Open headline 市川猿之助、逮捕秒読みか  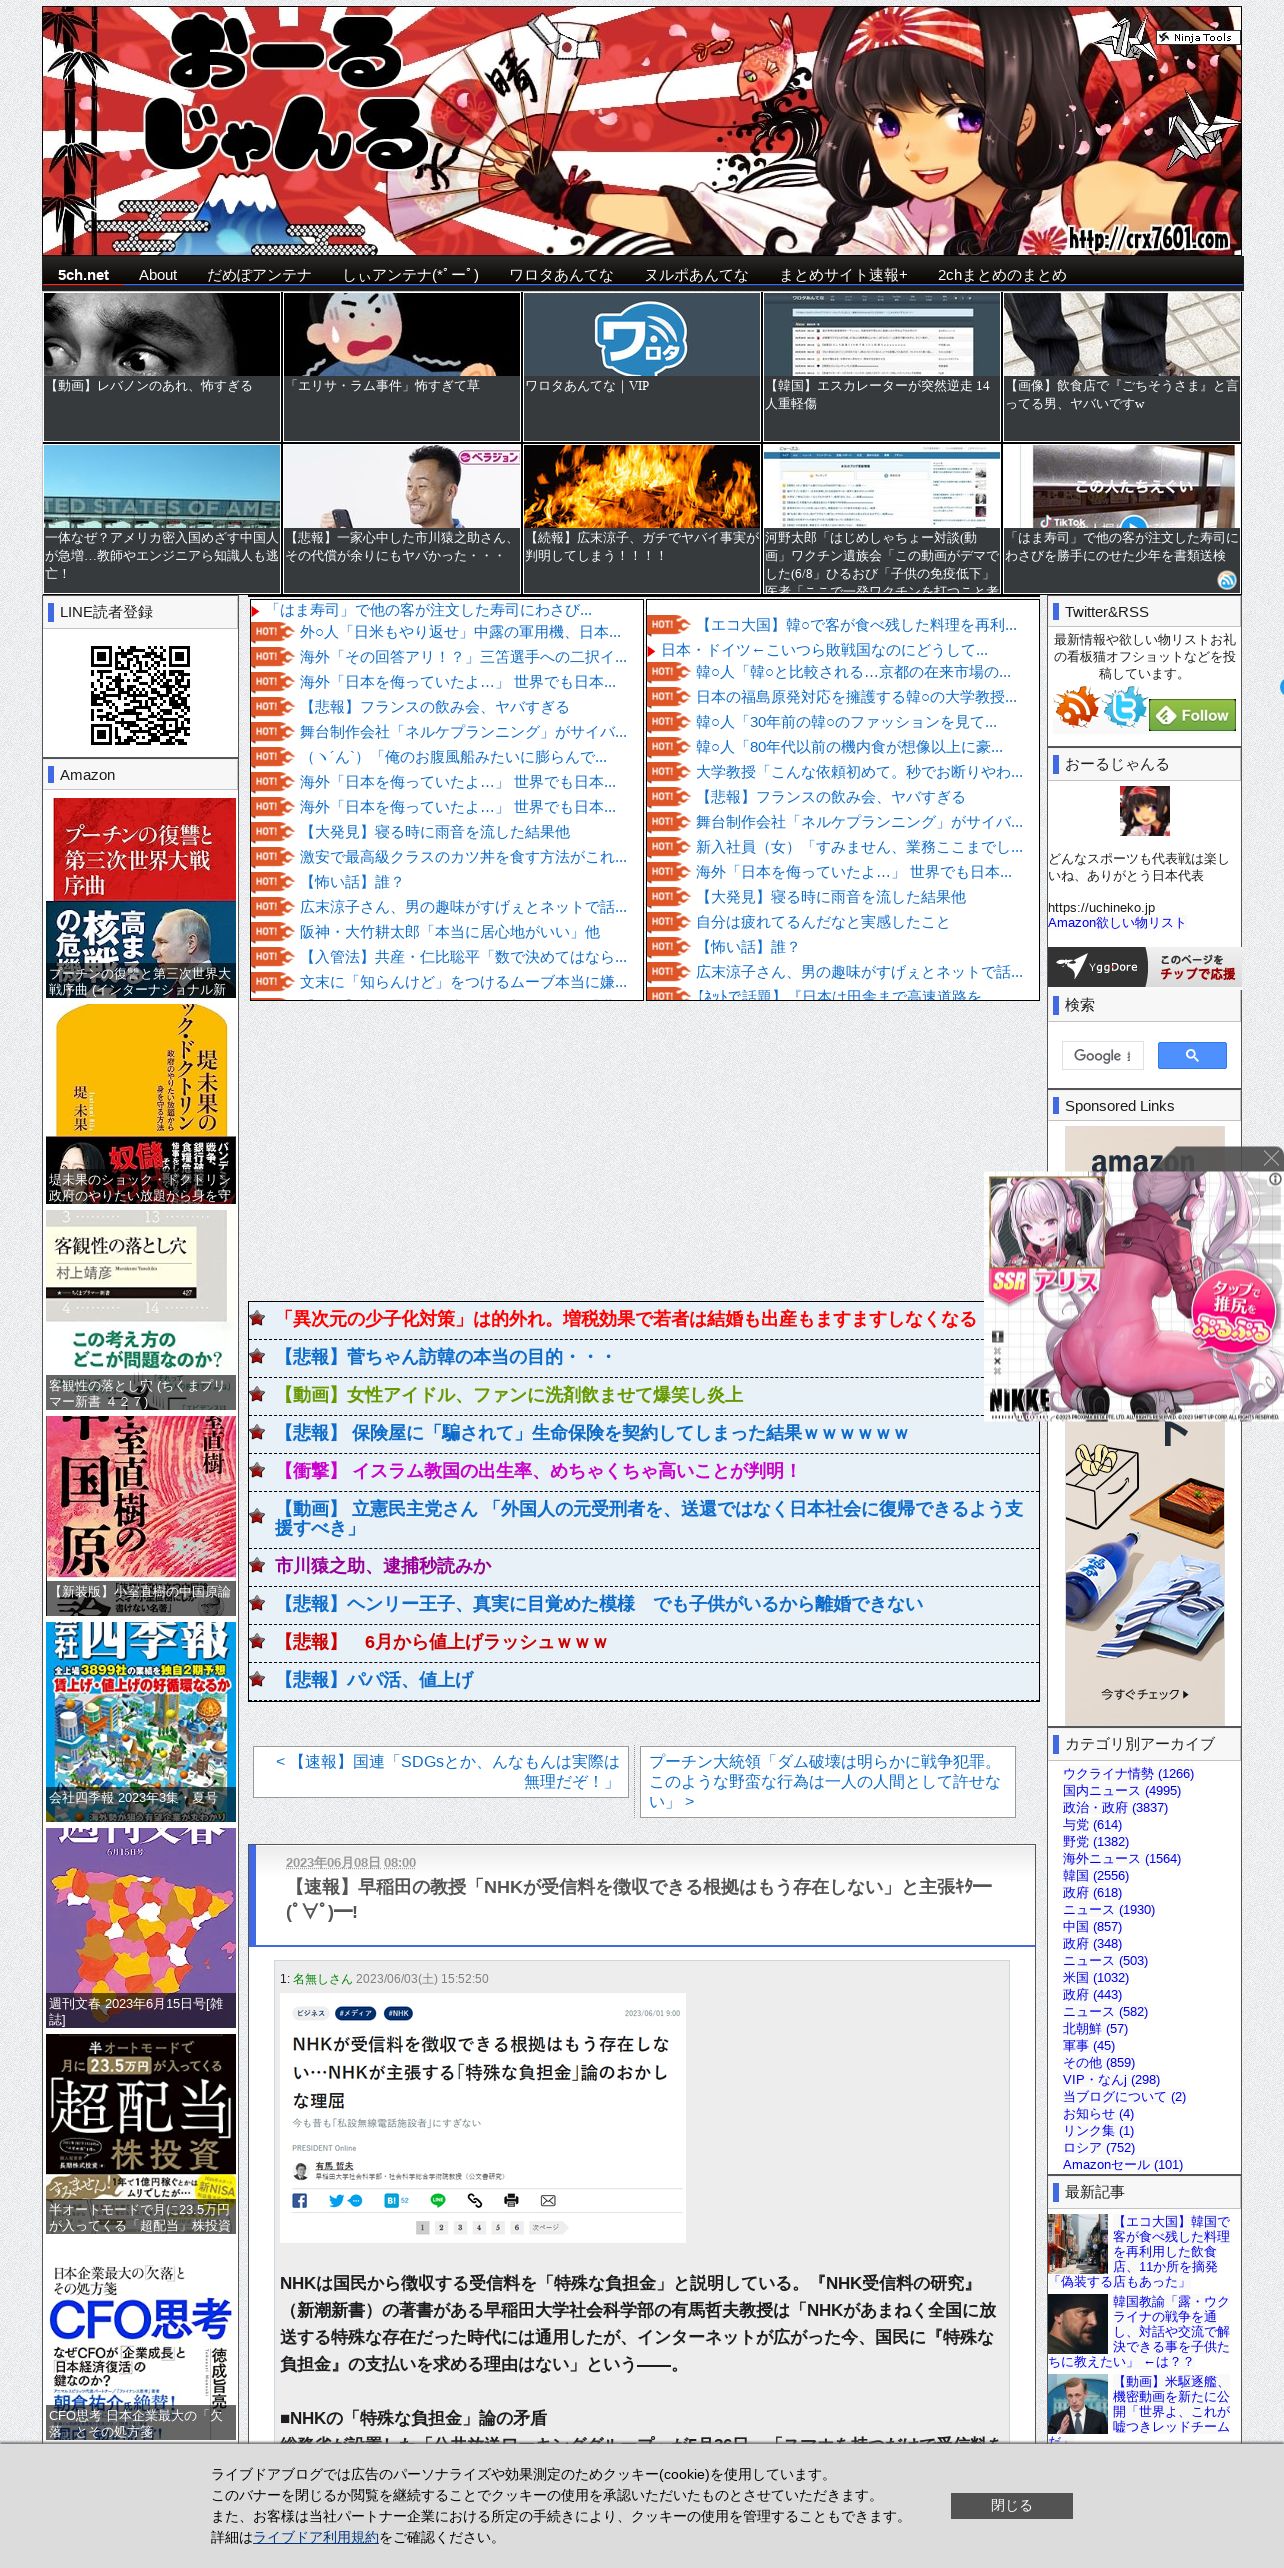(x=383, y=1566)
